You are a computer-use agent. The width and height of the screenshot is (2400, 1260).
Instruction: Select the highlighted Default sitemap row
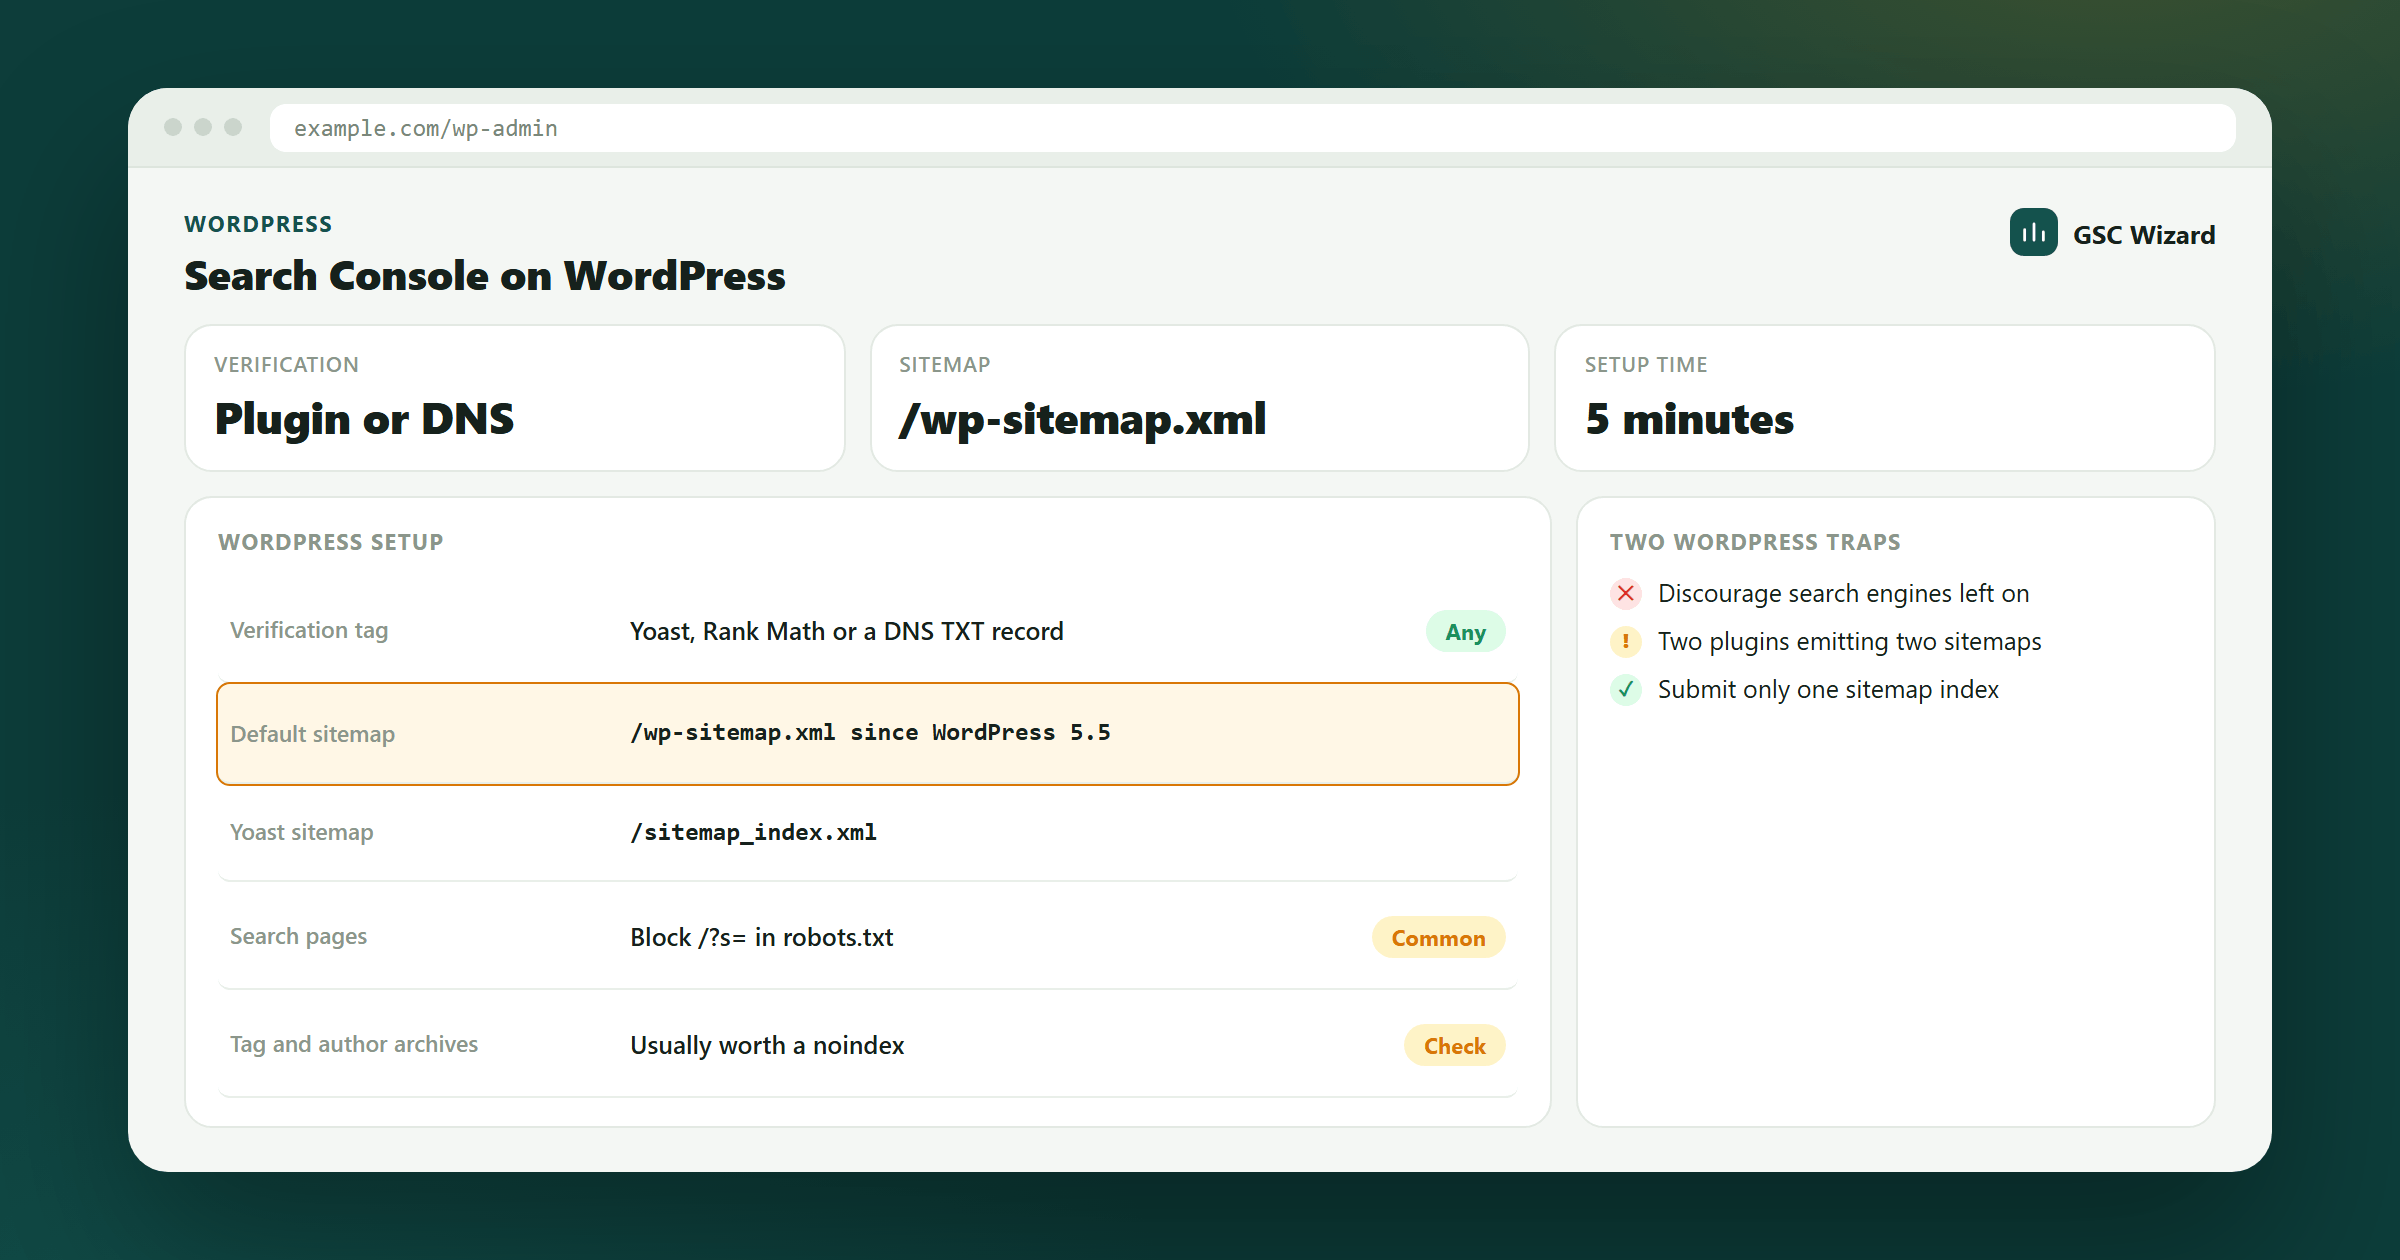868,734
